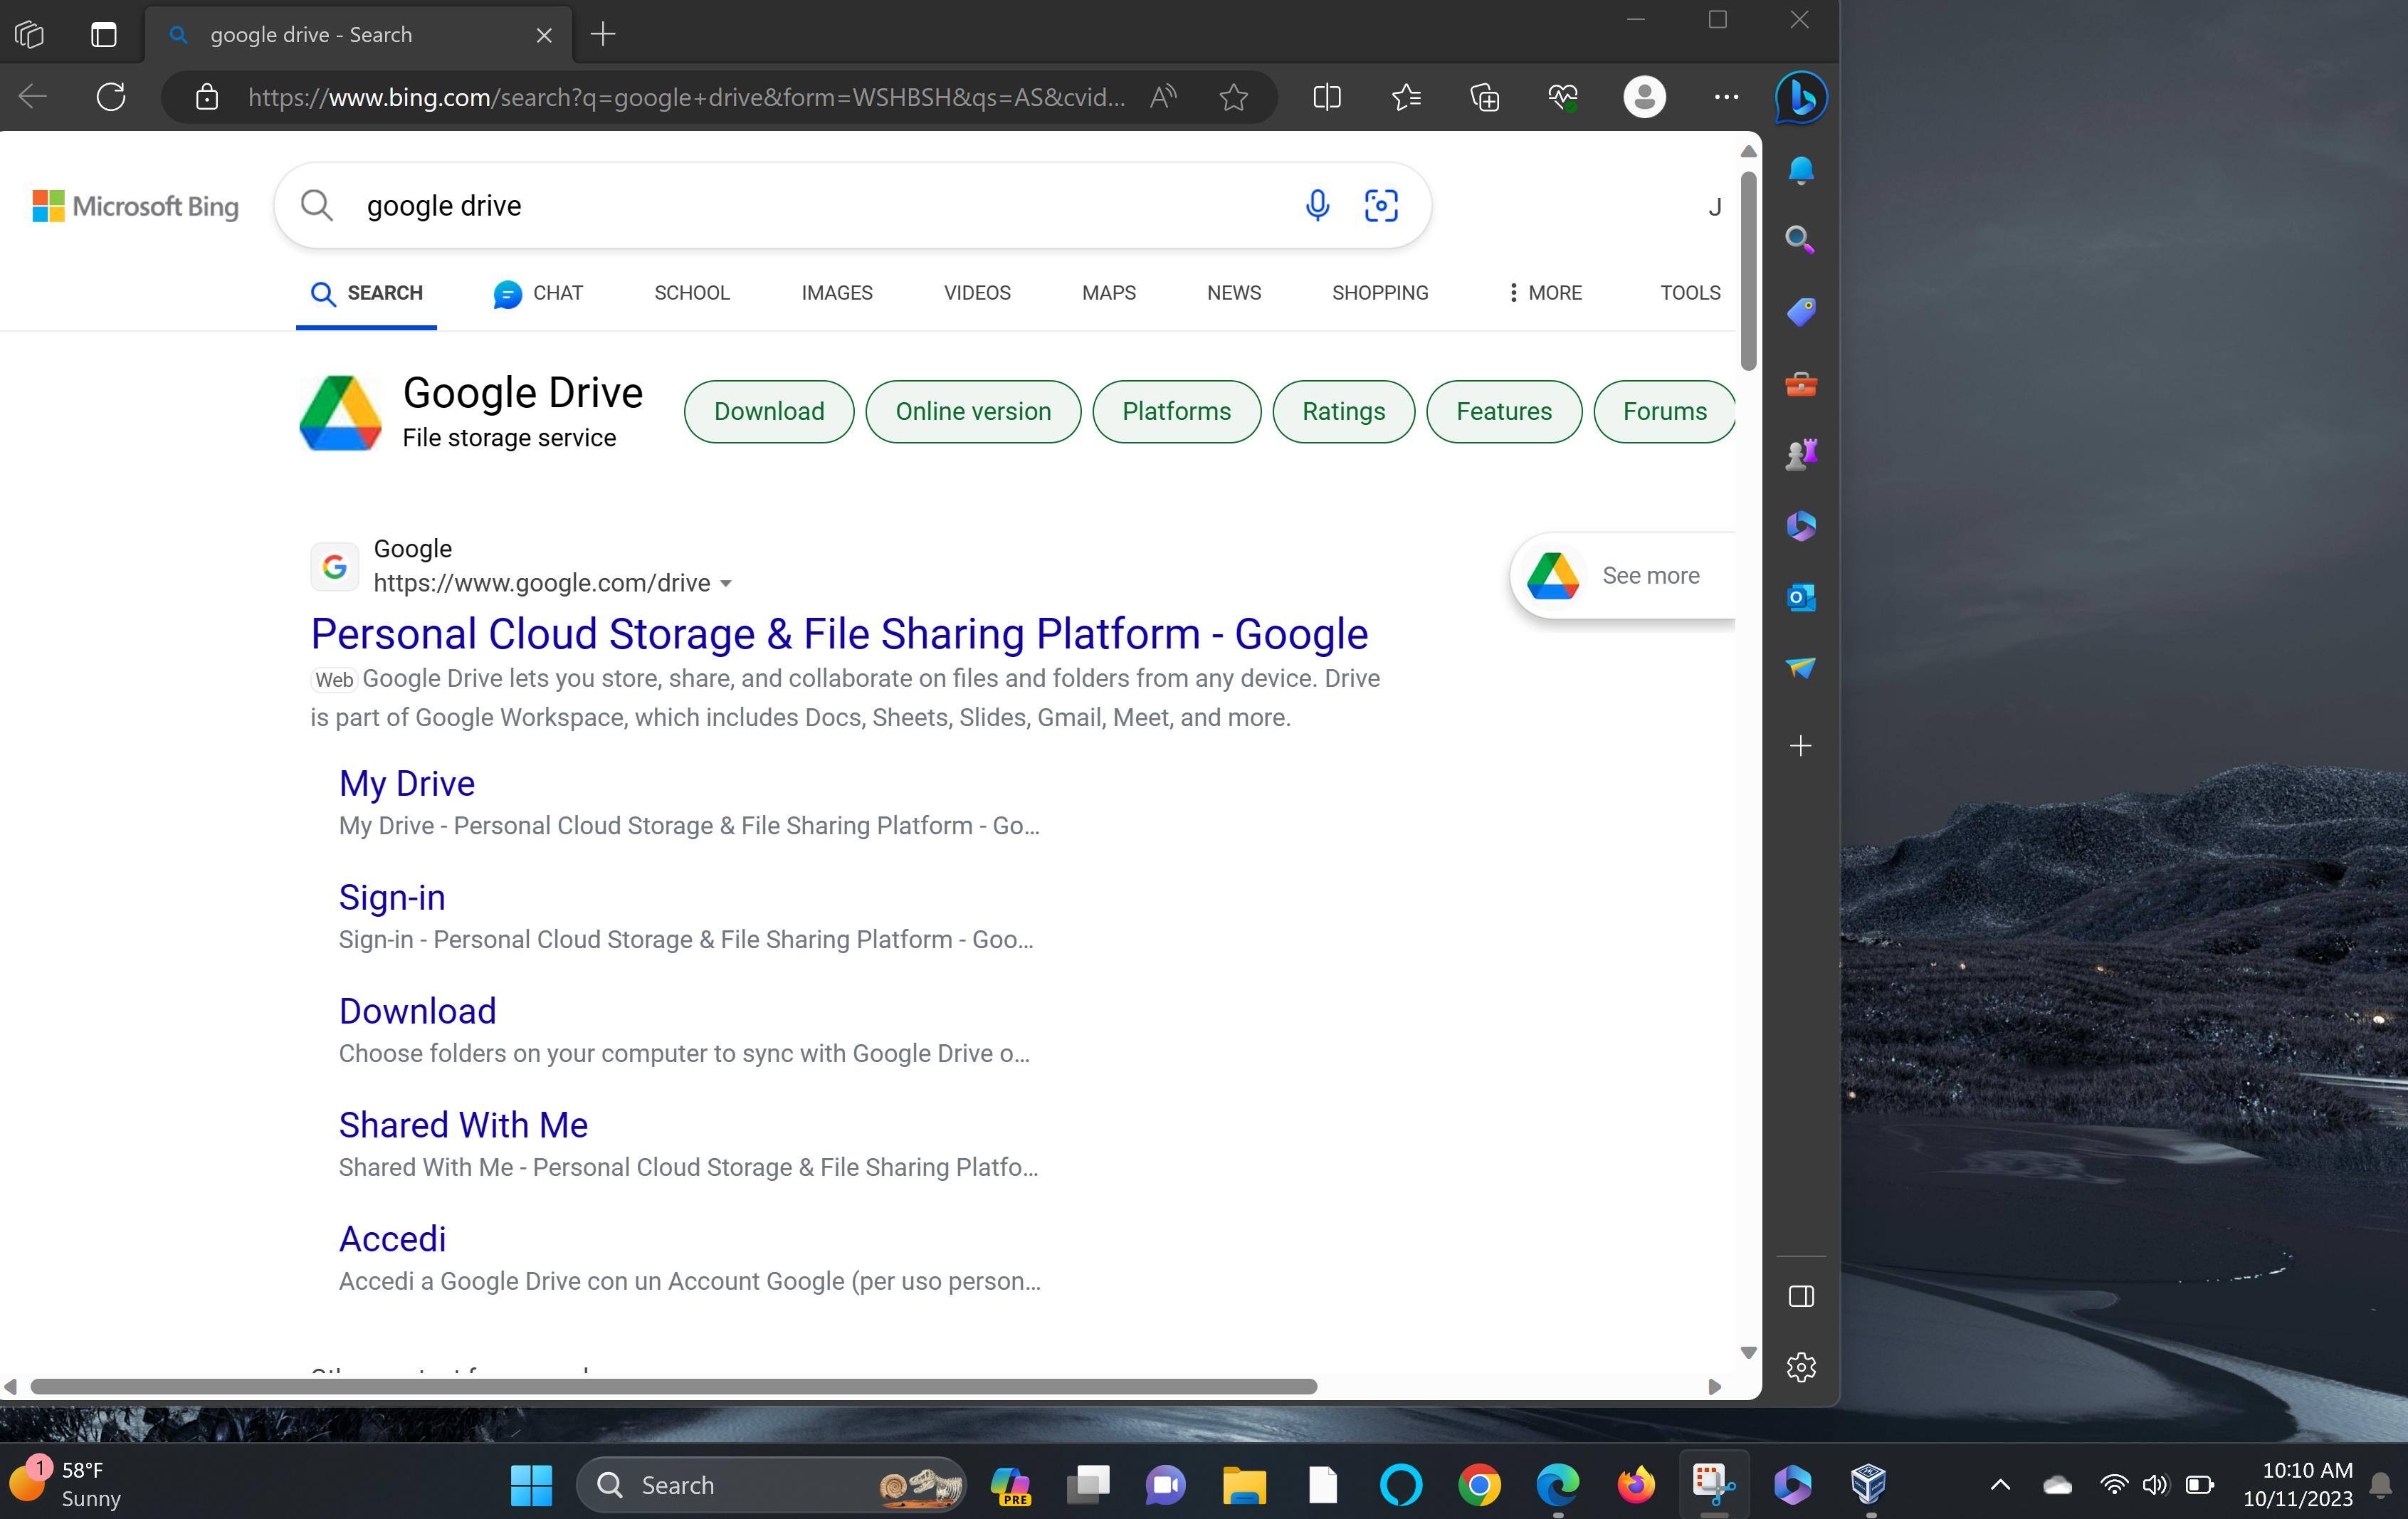This screenshot has width=2408, height=1519.
Task: Open Bing Copilot sidebar icon
Action: pyautogui.click(x=1800, y=97)
